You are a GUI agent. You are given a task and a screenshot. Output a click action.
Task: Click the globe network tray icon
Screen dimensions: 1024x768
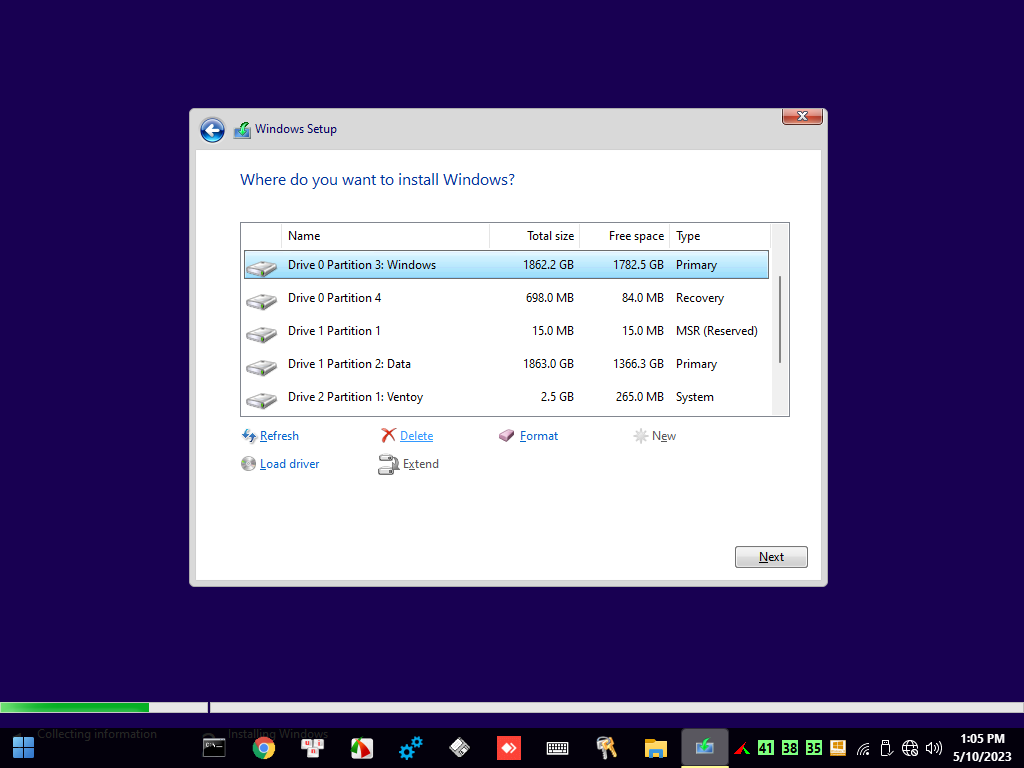click(910, 748)
